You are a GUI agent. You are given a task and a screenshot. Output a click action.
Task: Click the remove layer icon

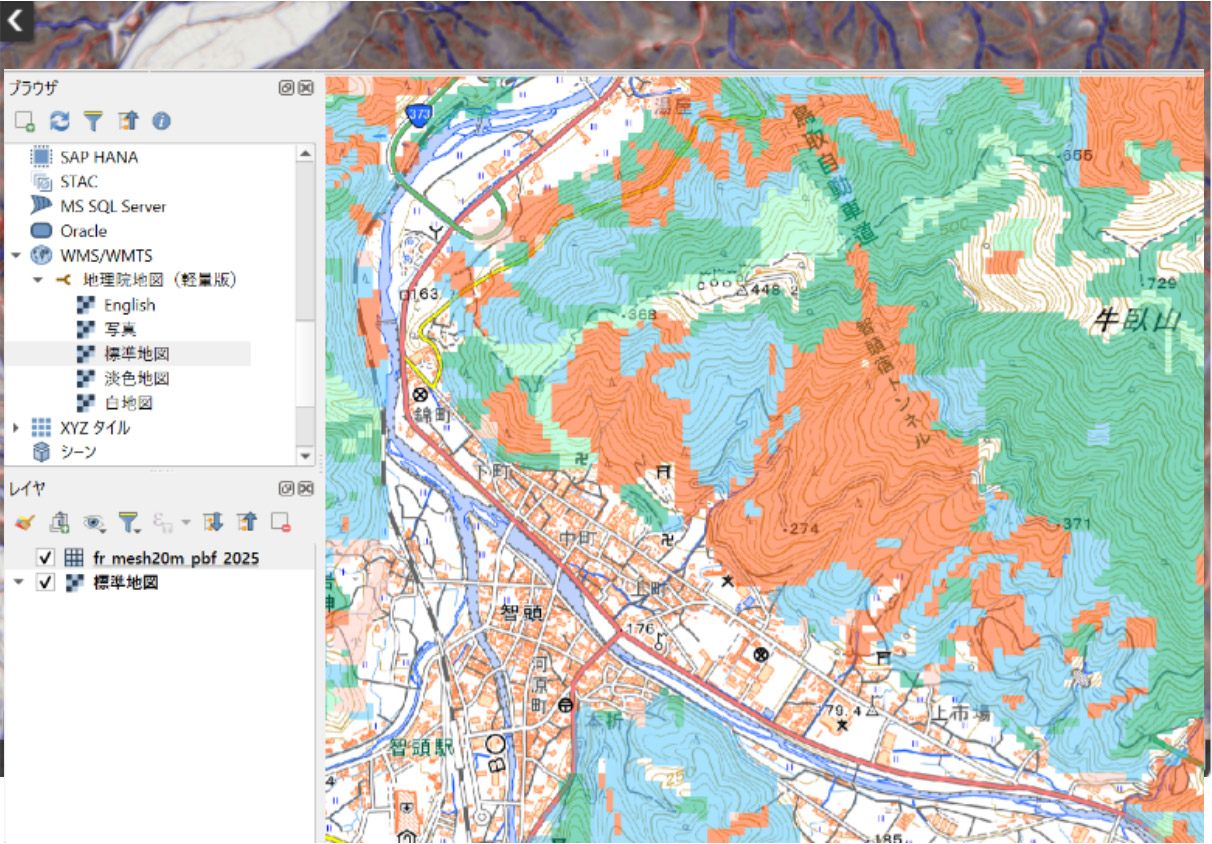281,521
